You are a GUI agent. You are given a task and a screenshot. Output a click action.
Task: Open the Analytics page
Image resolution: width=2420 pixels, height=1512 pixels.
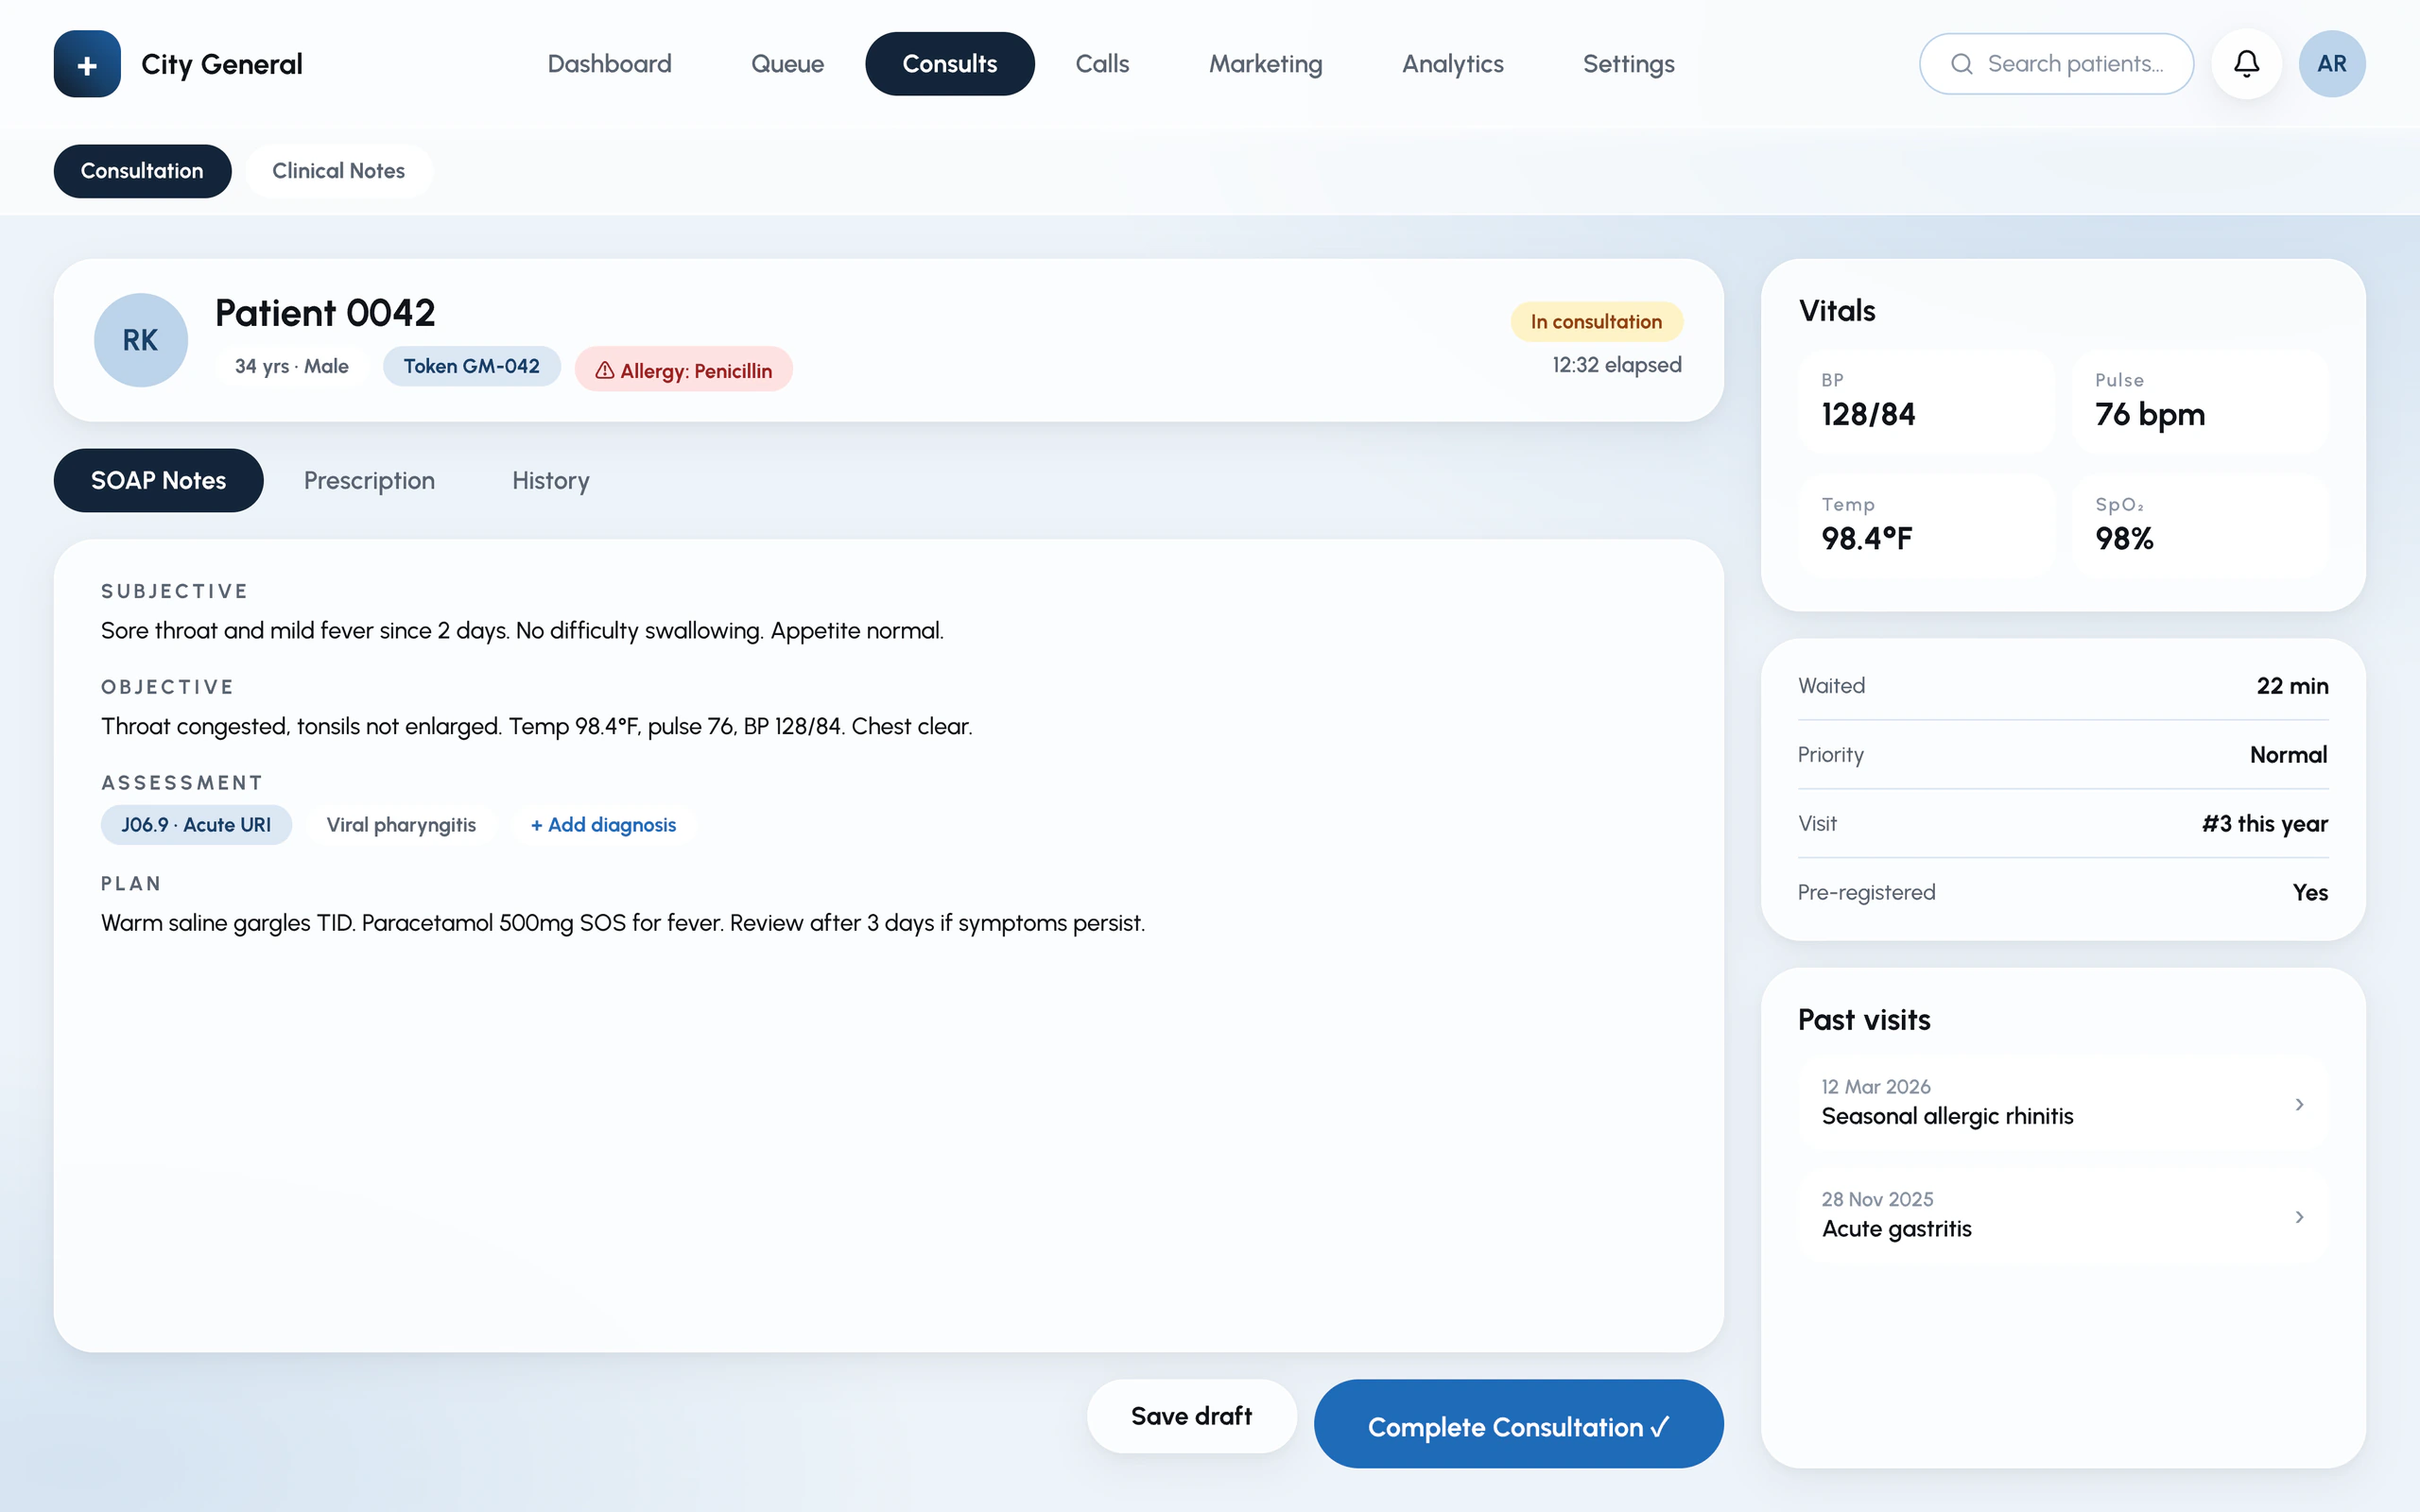(x=1452, y=64)
